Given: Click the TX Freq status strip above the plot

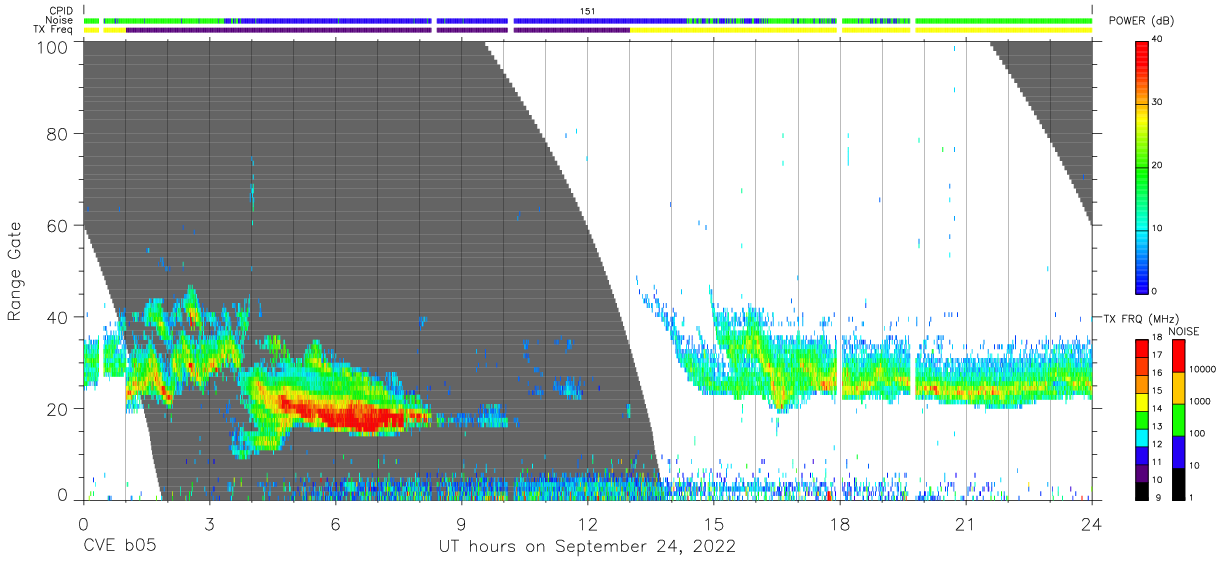Looking at the screenshot, I should (x=588, y=30).
